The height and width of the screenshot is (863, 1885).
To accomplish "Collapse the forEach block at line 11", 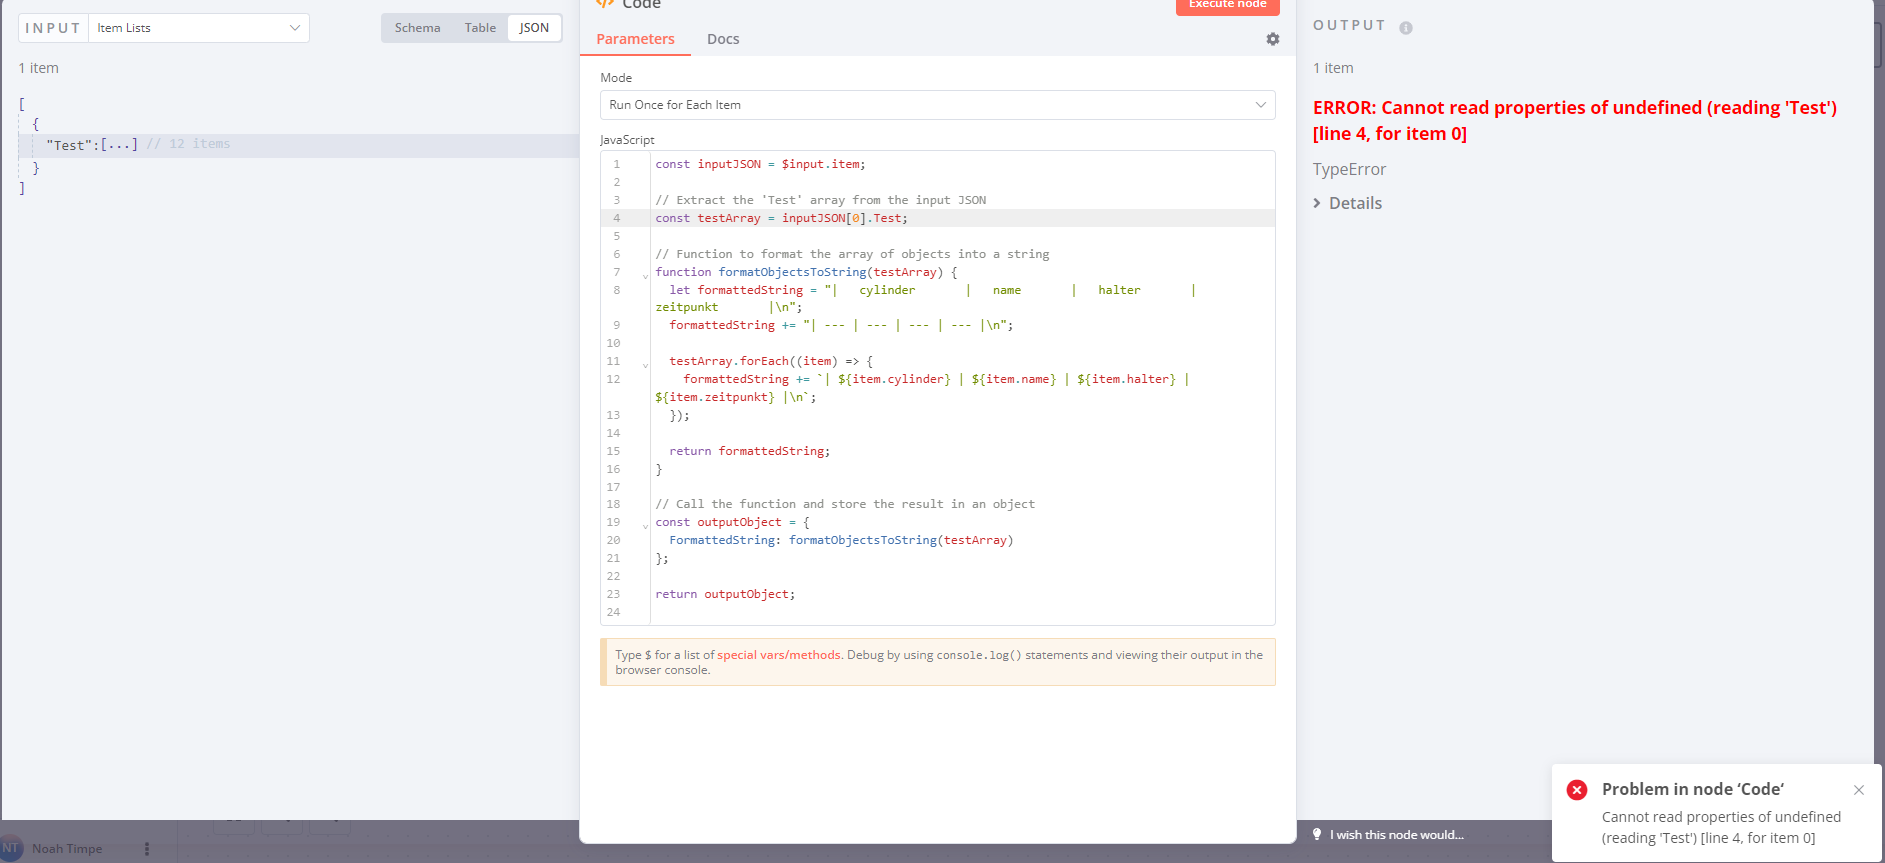I will pos(645,364).
